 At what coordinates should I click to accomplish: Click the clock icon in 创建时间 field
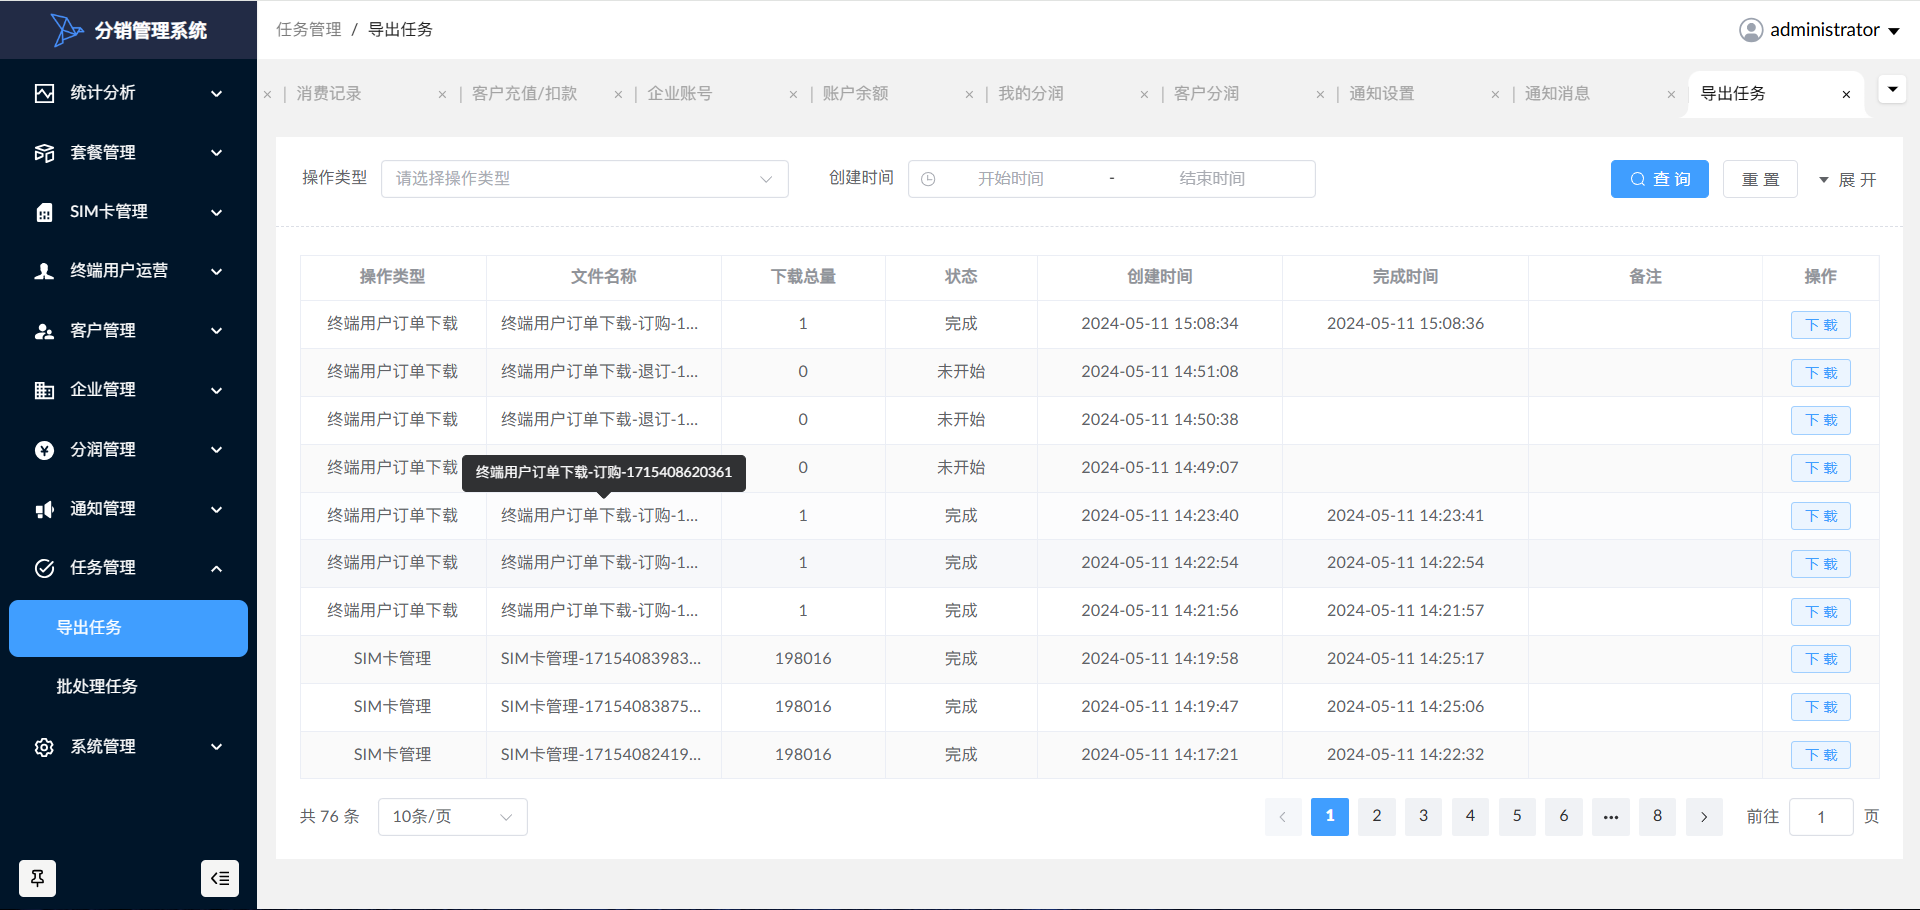[x=928, y=179]
